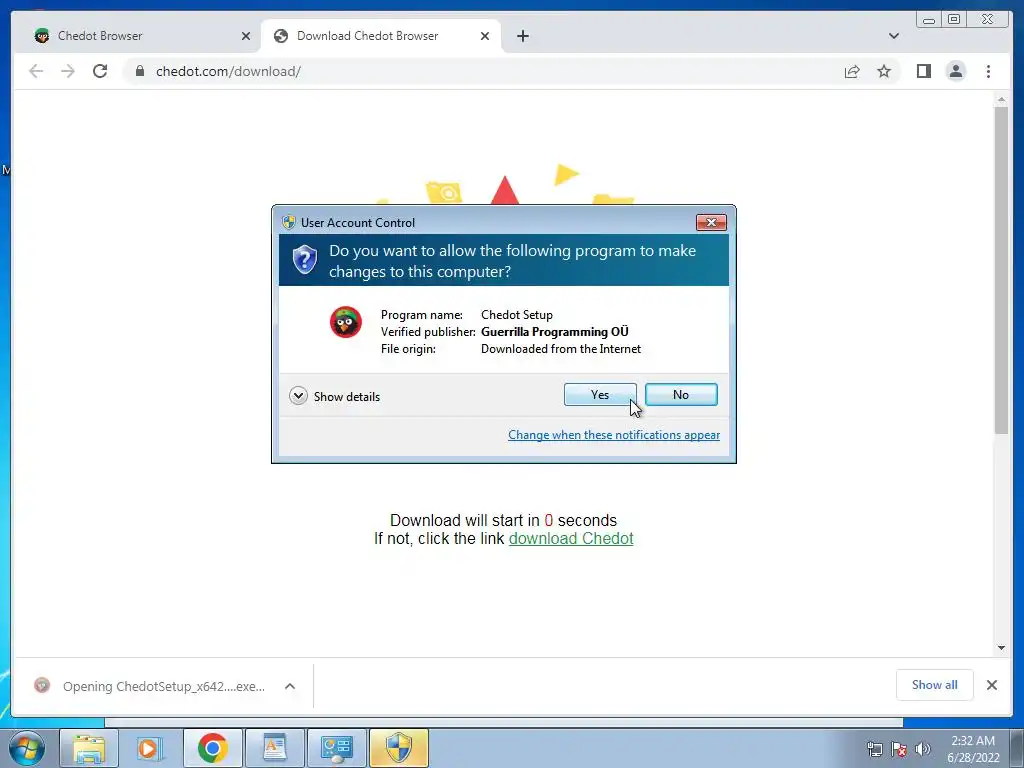
Task: Click scrollbar up arrow
Action: click(x=1001, y=100)
